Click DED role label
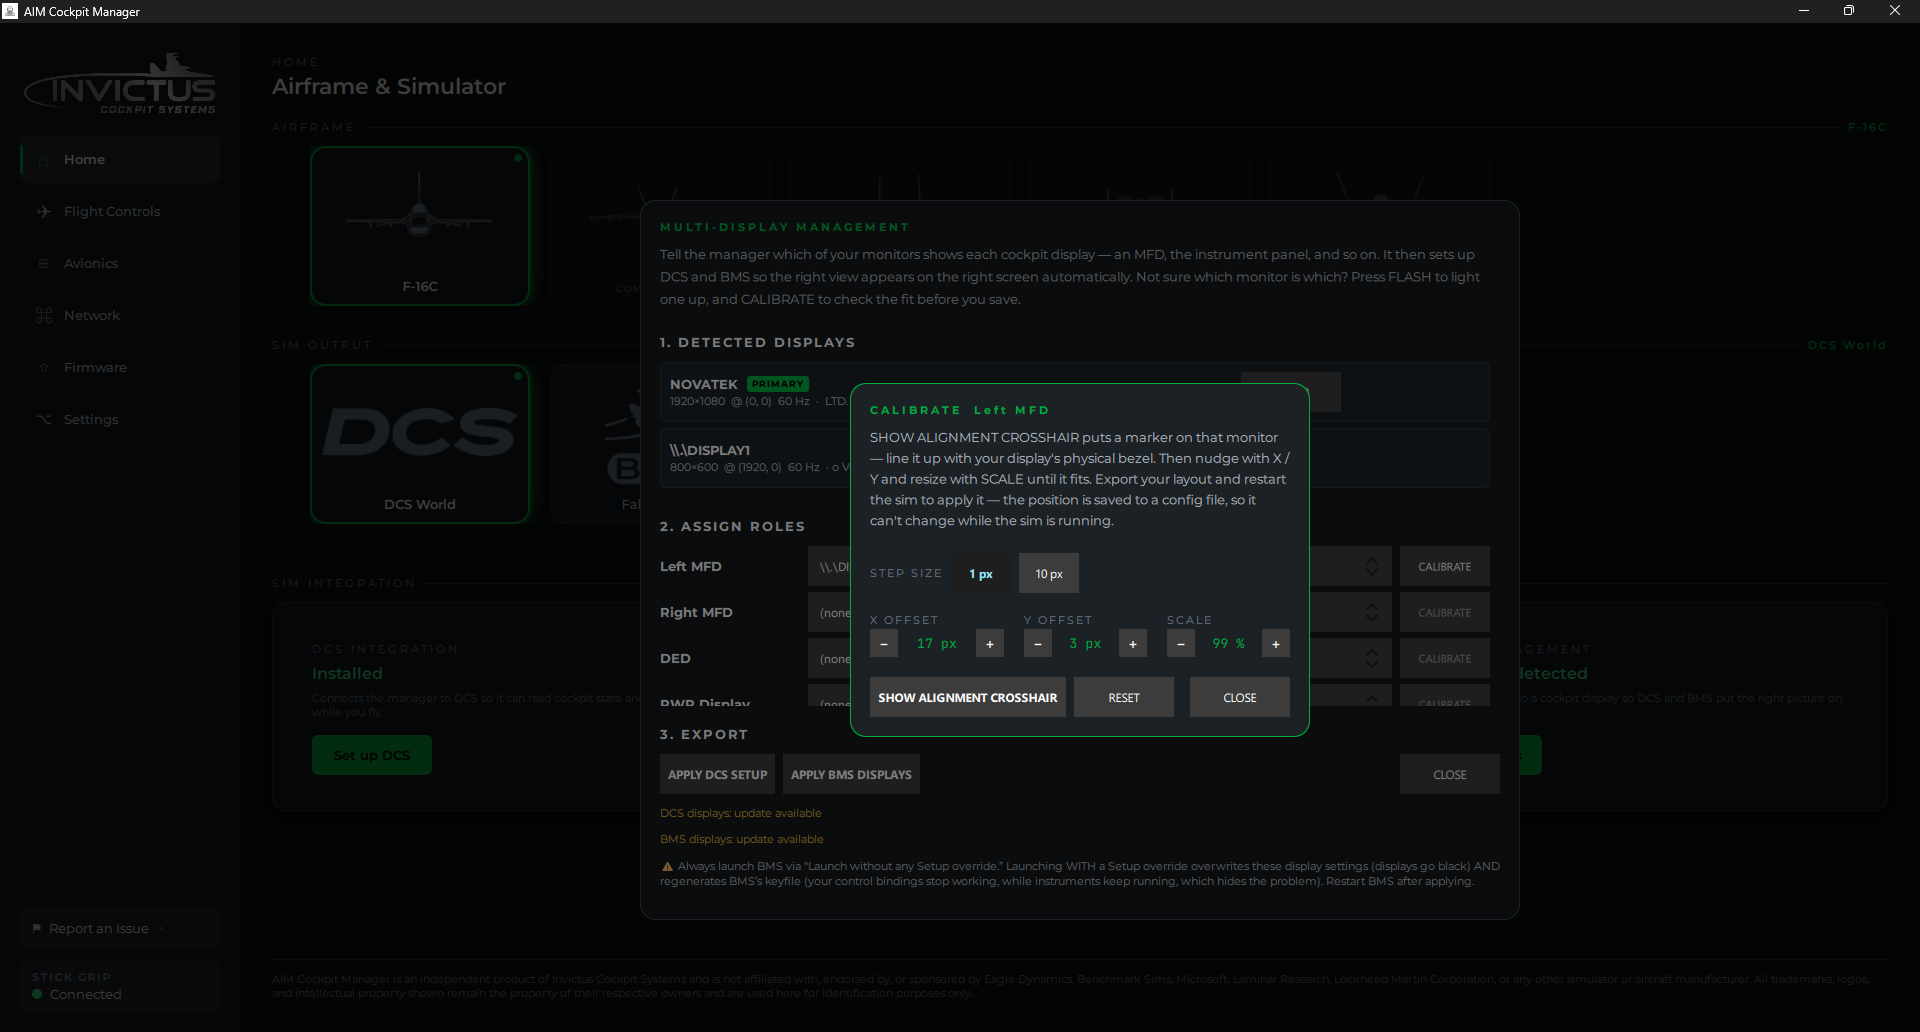1920x1032 pixels. point(675,658)
